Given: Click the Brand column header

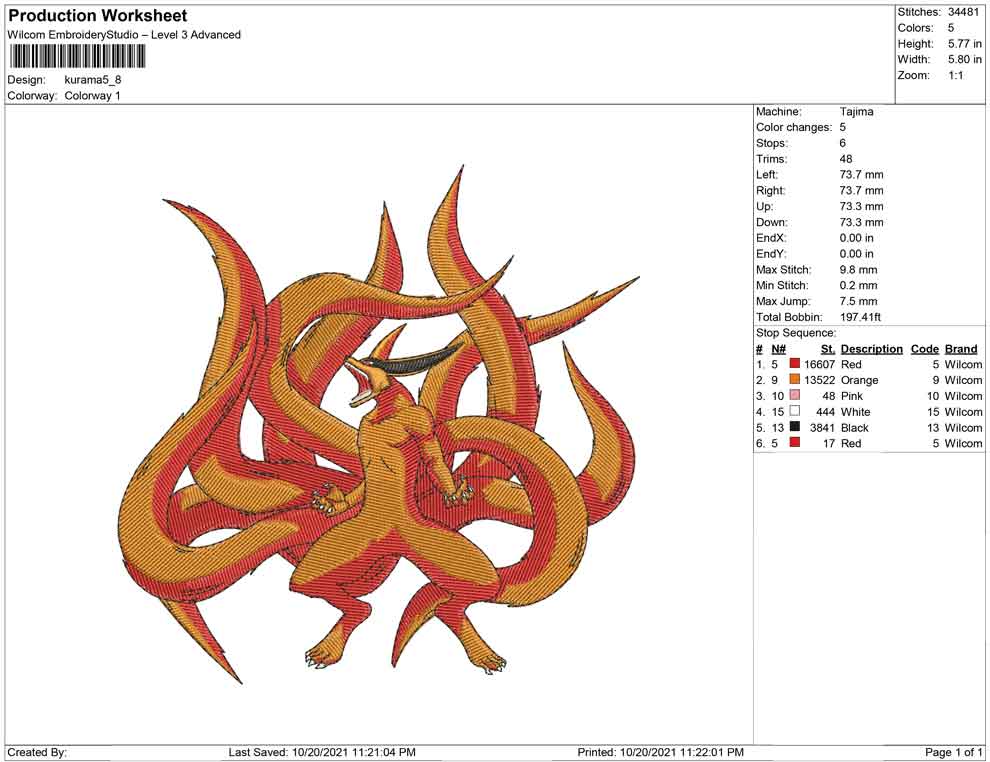Looking at the screenshot, I should coord(961,349).
